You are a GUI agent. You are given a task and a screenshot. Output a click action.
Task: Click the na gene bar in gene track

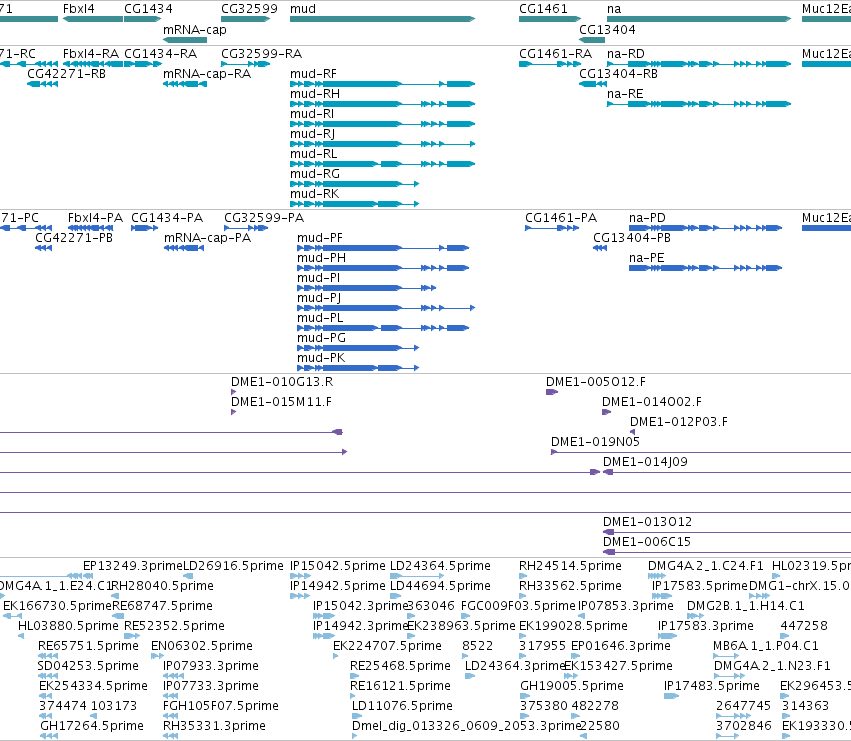(699, 19)
